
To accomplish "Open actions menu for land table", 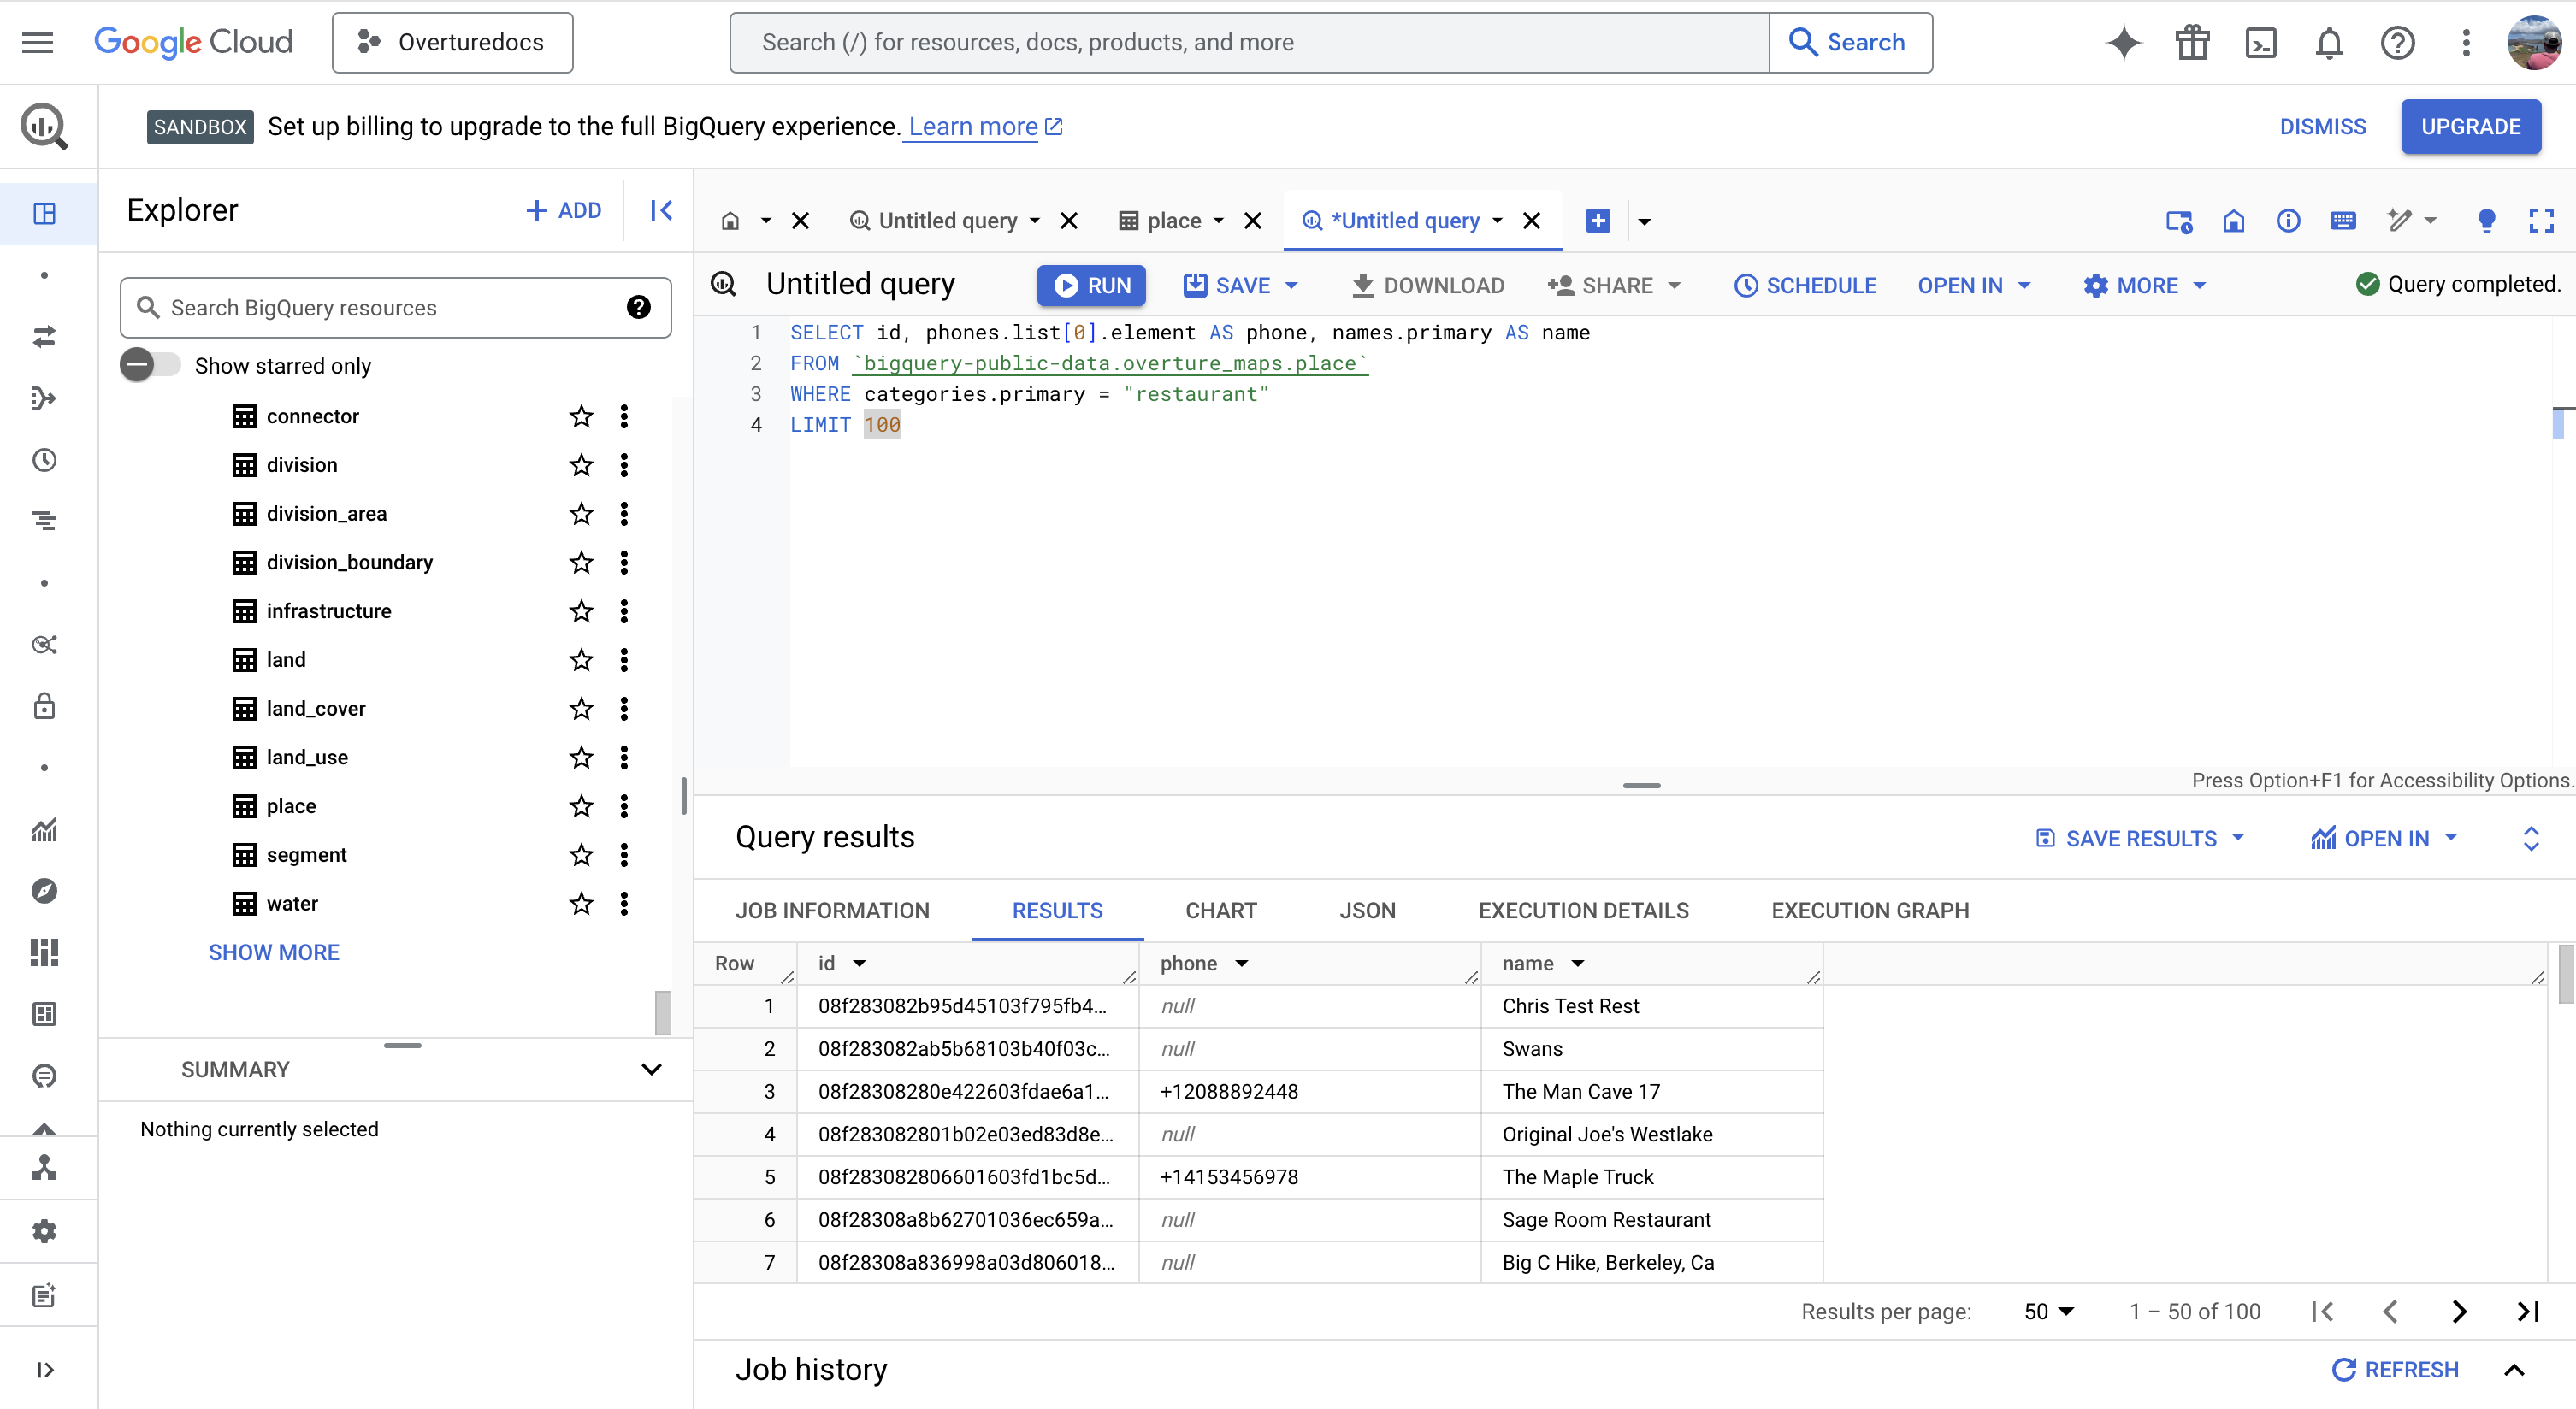I will pyautogui.click(x=624, y=660).
